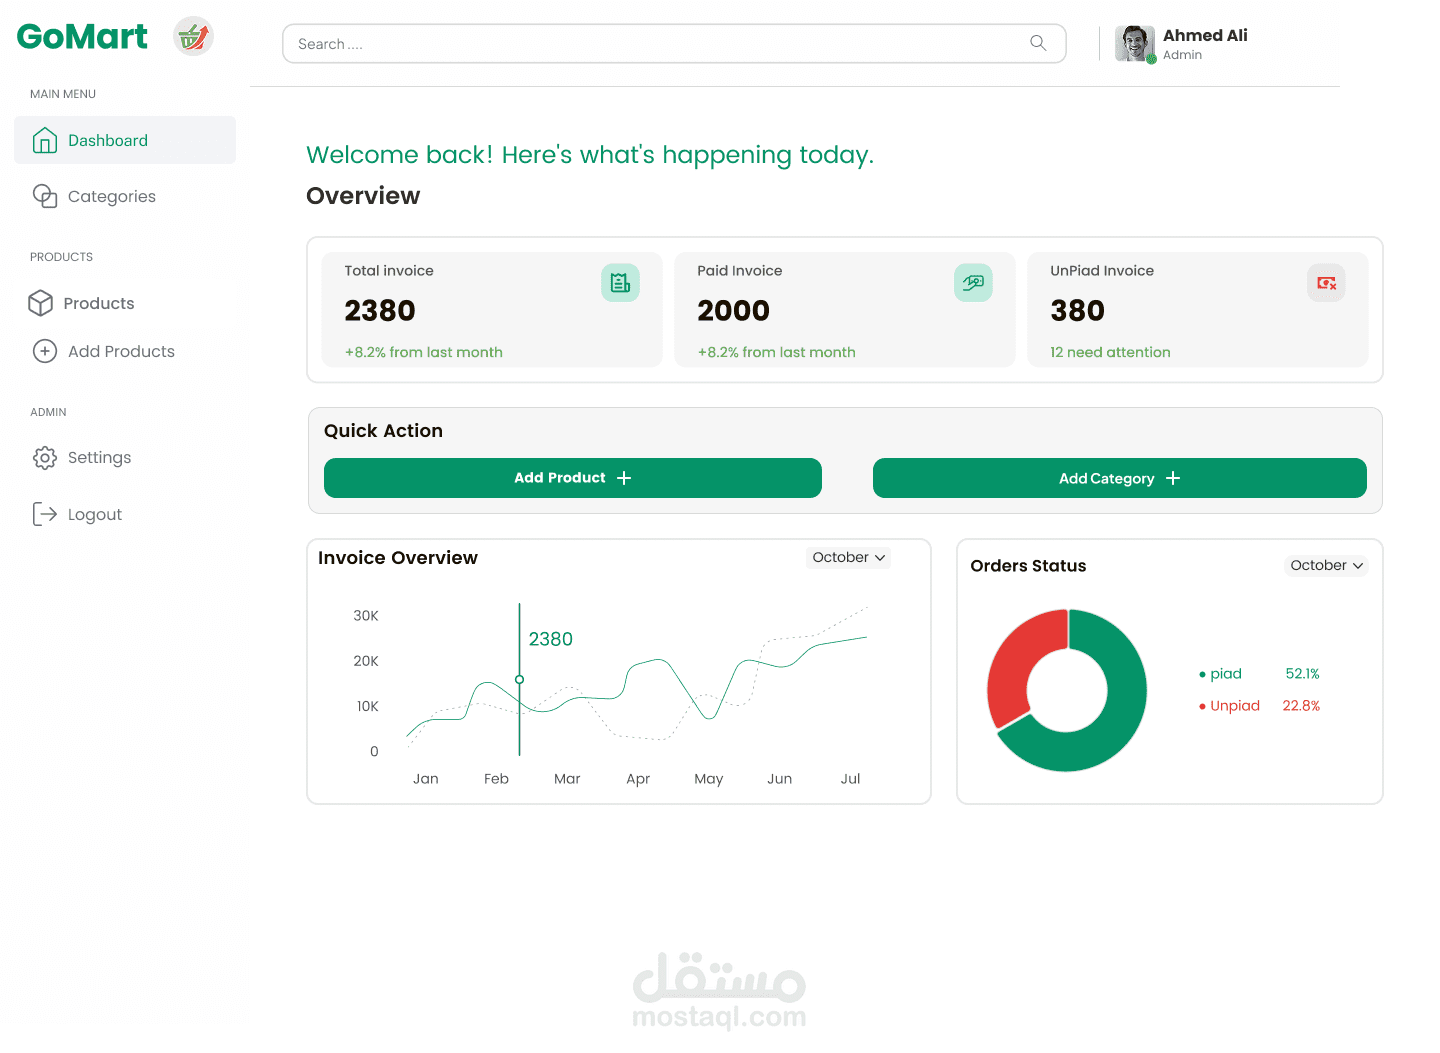Click the Total invoice card title

pos(389,271)
